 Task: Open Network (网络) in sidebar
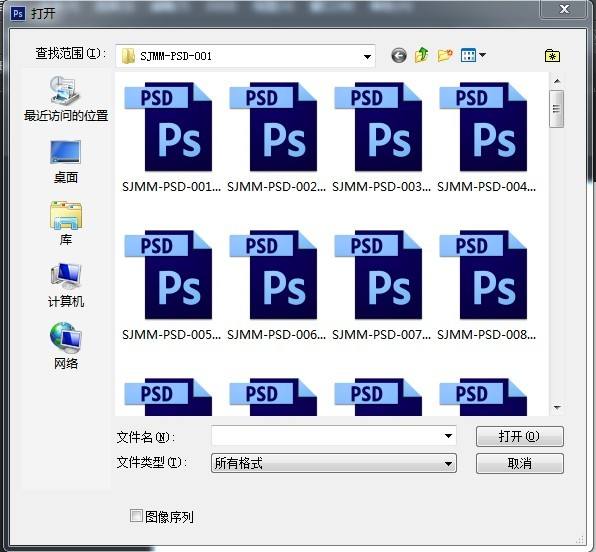[x=66, y=346]
